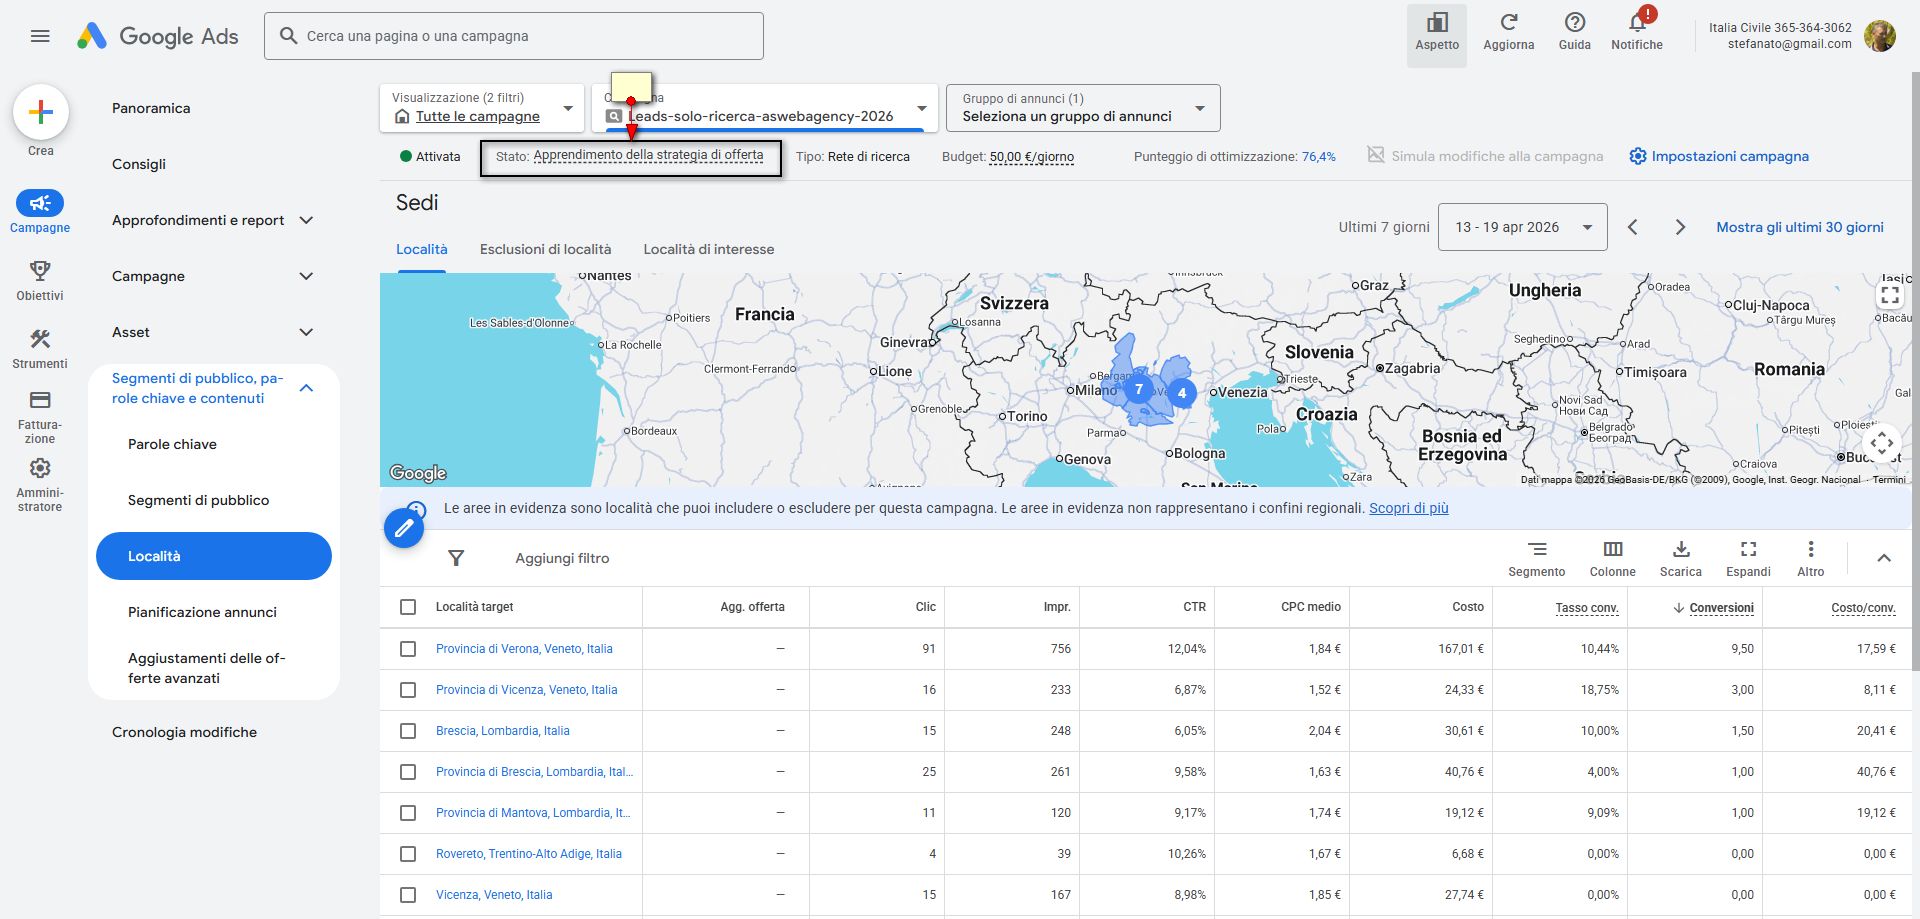Click Mostra gli ultimi 30 giorni

click(1799, 227)
